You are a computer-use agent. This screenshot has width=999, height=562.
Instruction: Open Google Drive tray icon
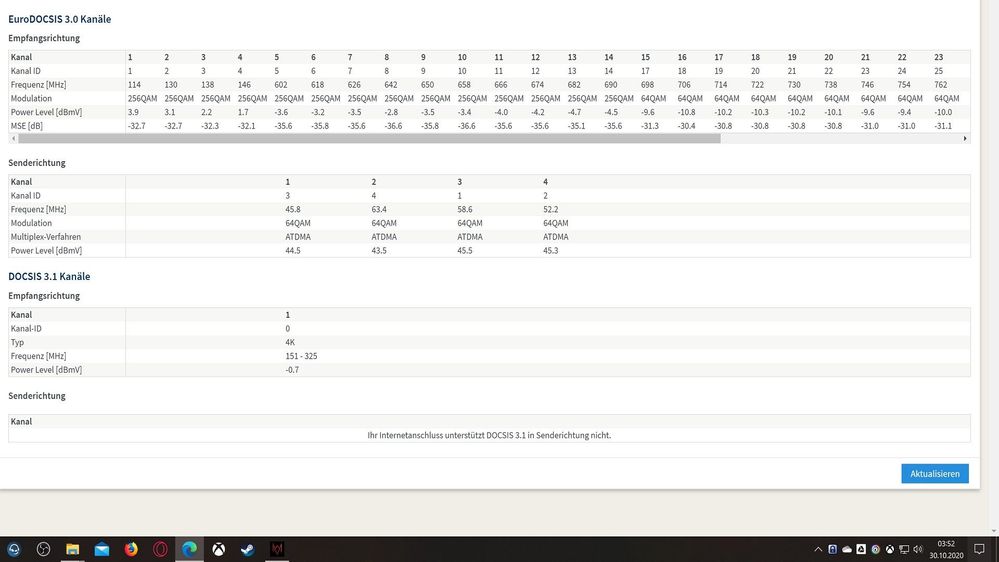[861, 549]
